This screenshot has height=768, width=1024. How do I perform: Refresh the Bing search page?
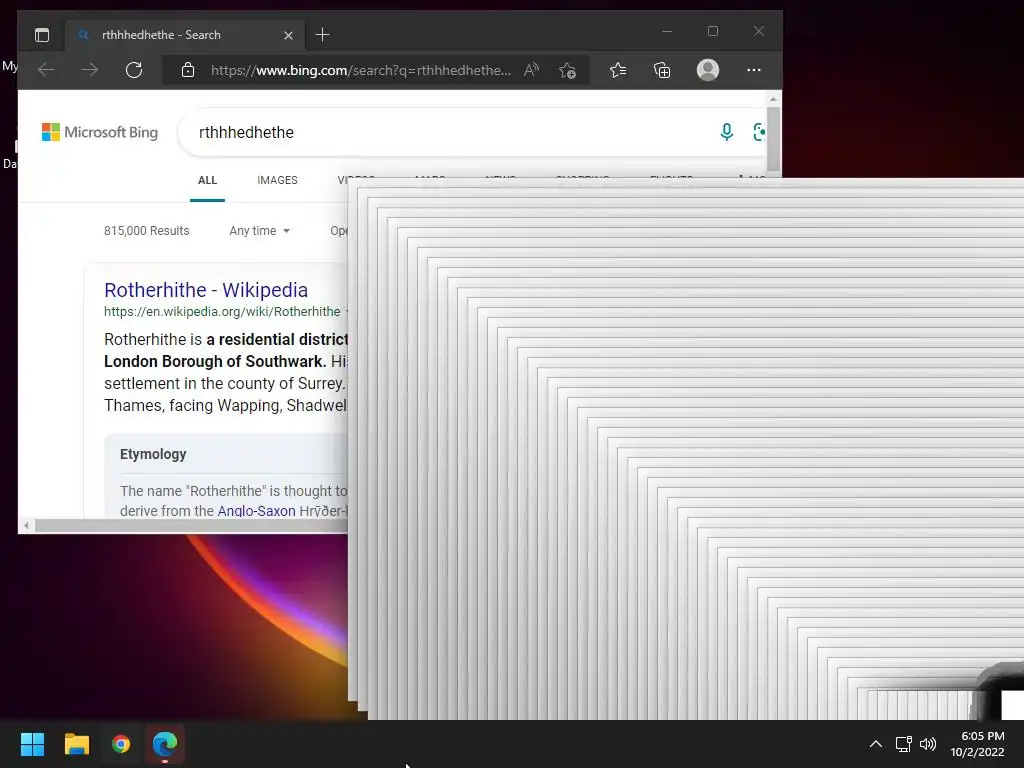(x=134, y=70)
